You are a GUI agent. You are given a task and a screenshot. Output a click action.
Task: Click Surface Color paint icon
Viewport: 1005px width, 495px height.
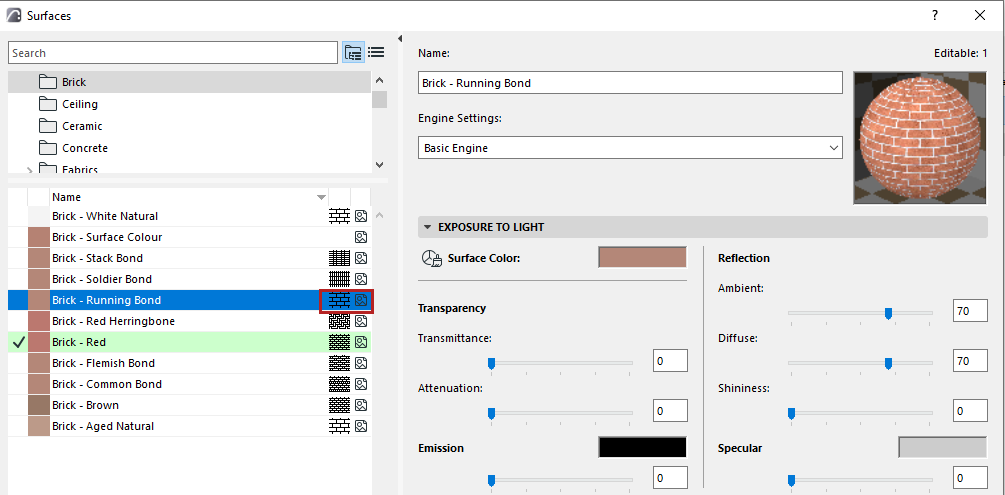[x=432, y=259]
